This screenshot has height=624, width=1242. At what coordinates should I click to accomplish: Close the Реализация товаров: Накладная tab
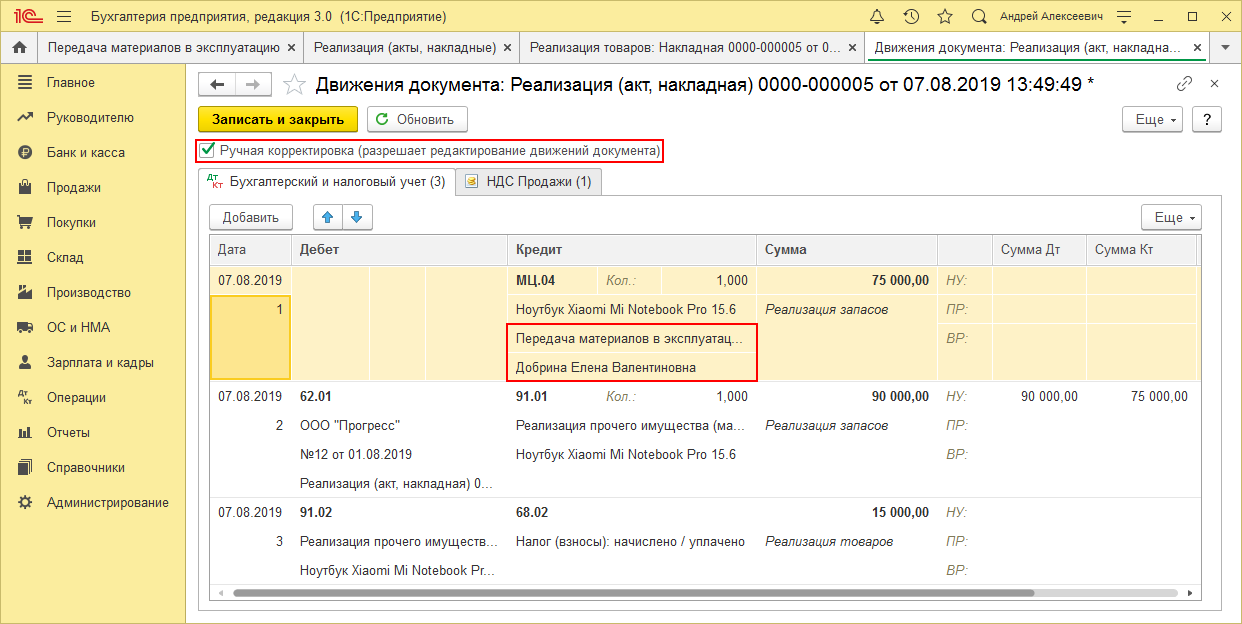[x=852, y=47]
